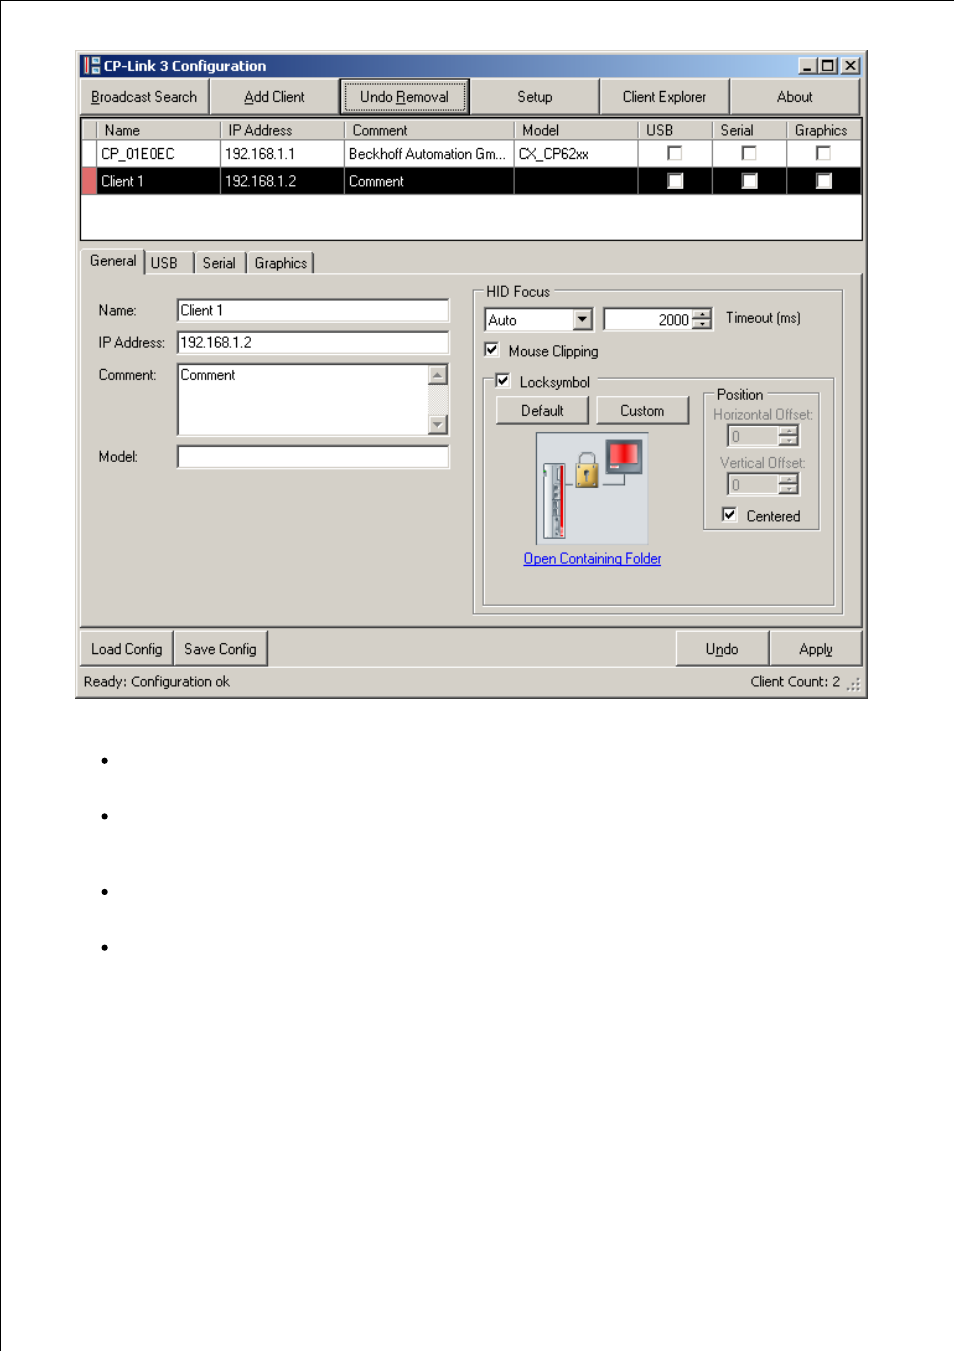Disable Mouse Clipping
The image size is (954, 1351).
coord(491,350)
